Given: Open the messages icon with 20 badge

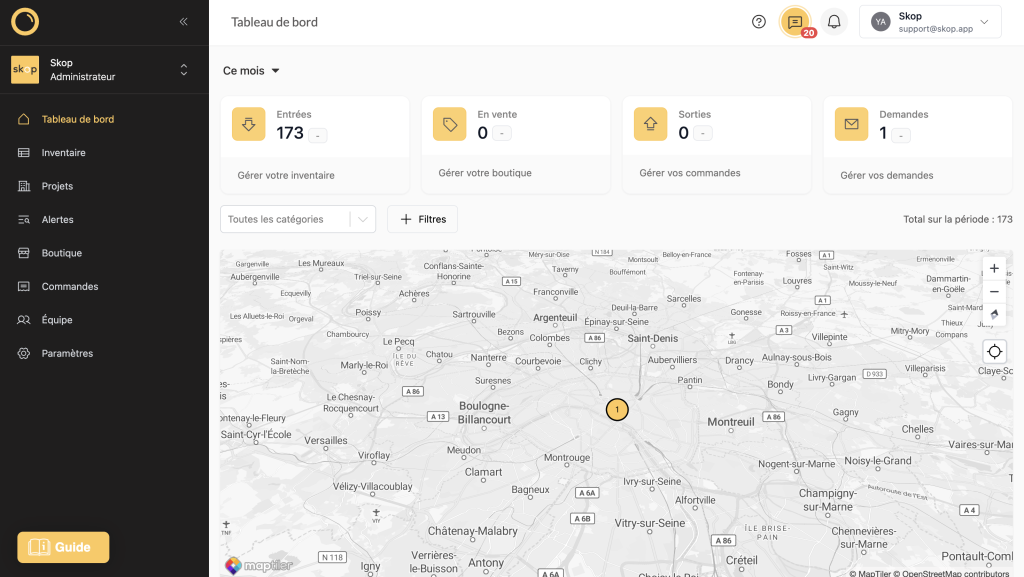Looking at the screenshot, I should 795,22.
